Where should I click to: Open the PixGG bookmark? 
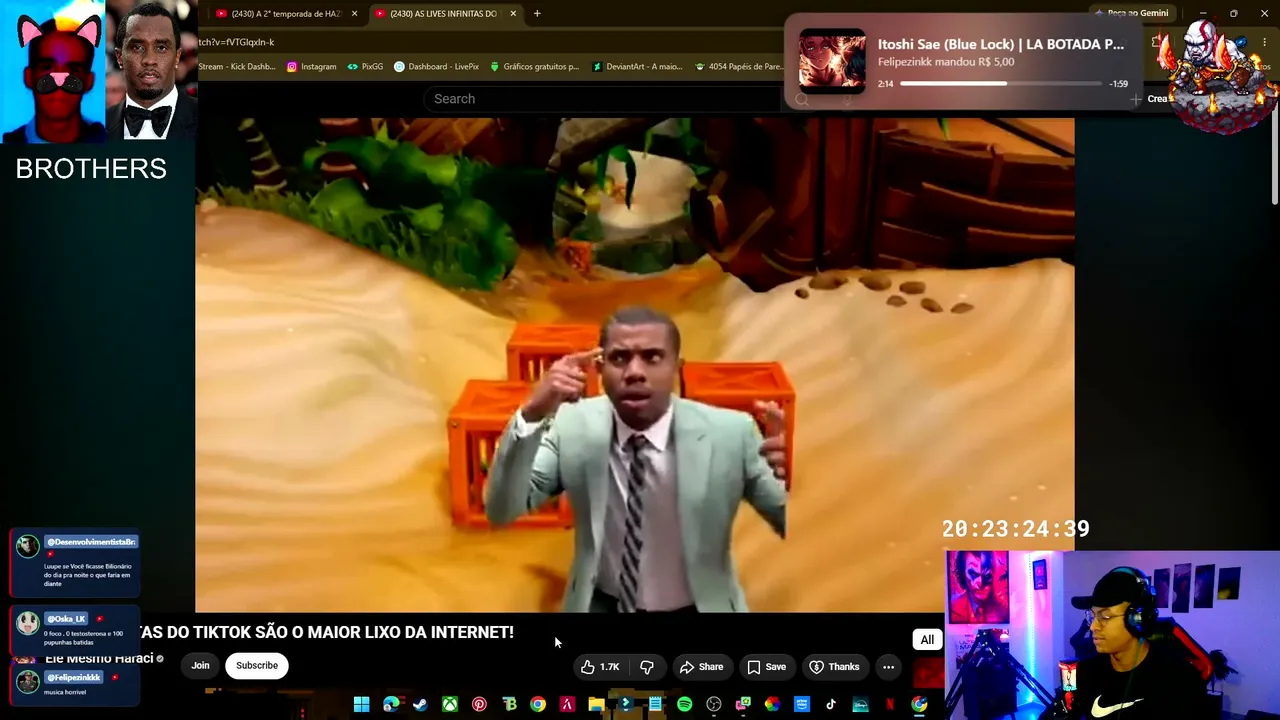(365, 67)
